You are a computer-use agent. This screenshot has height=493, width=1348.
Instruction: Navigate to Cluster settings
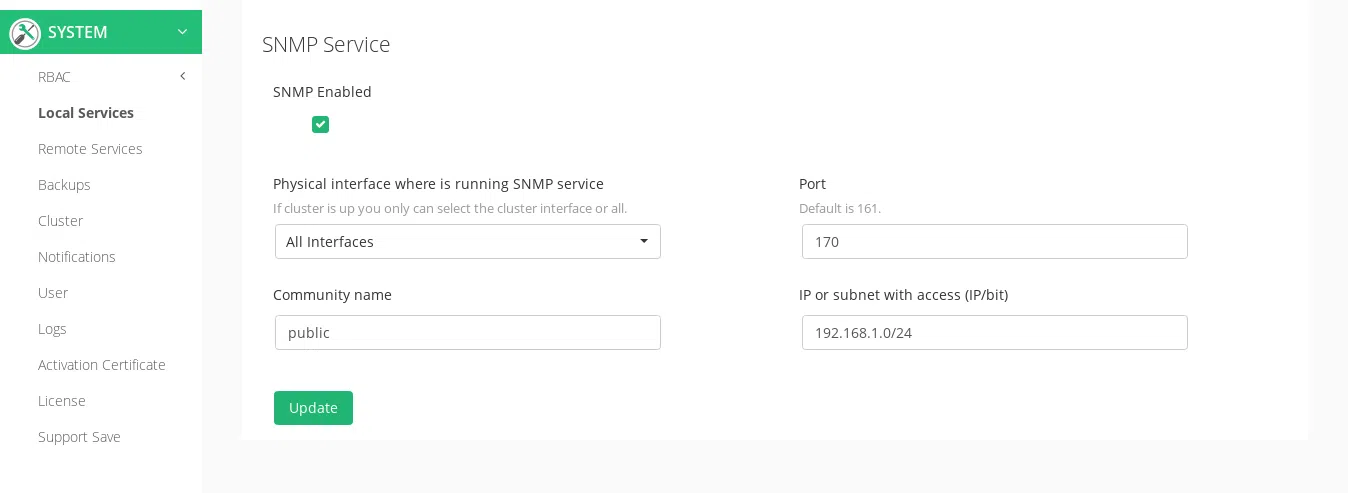click(x=60, y=221)
